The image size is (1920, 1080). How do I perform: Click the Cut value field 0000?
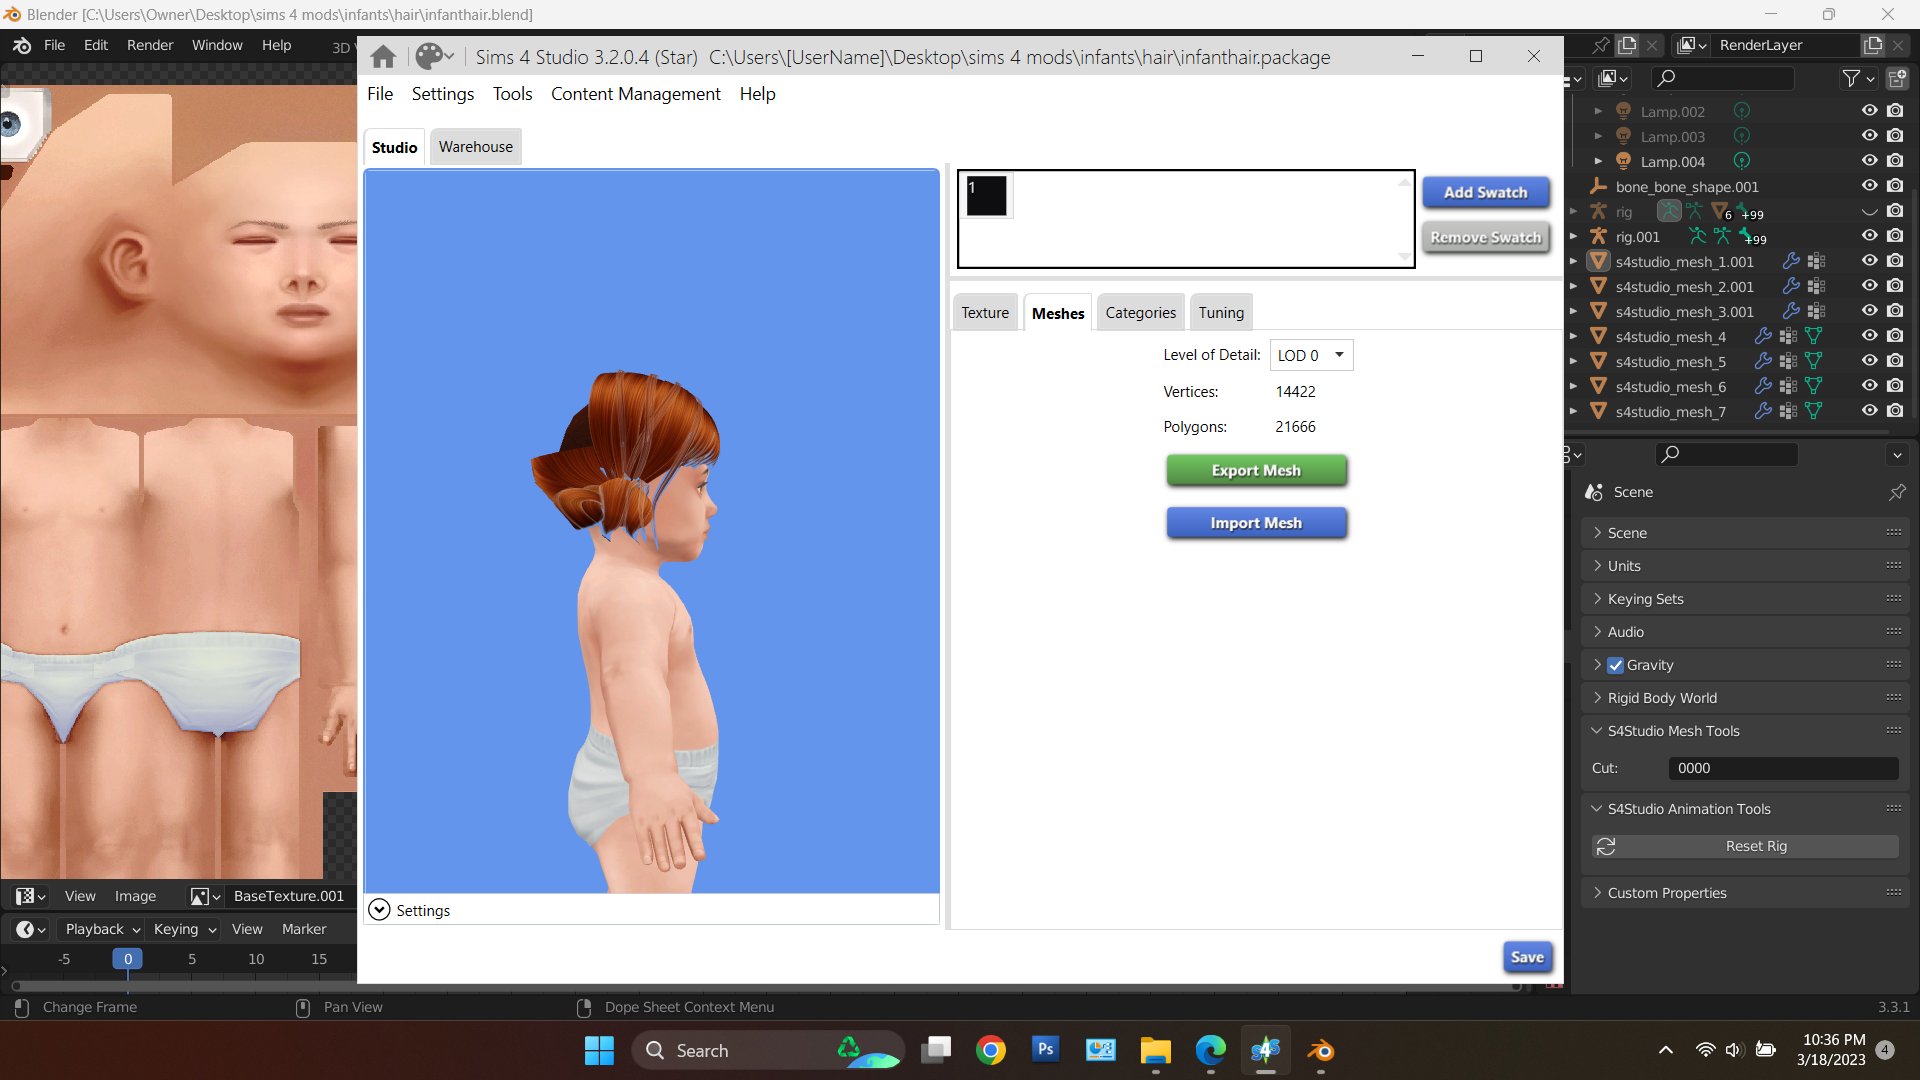(1783, 768)
